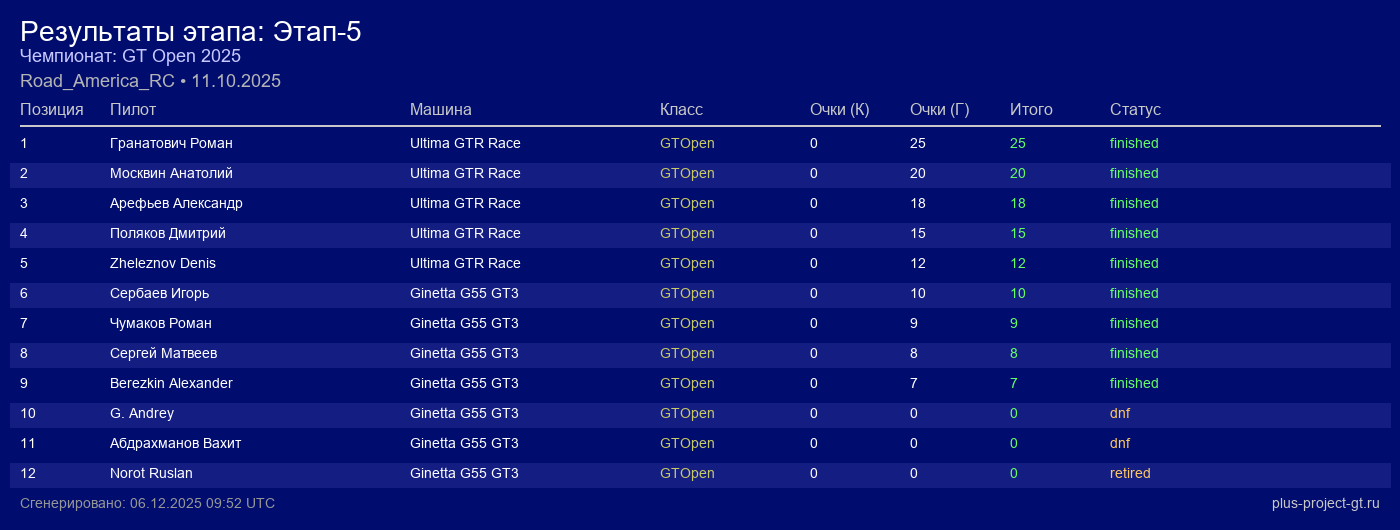Screen dimensions: 1400x530
Task: Click the total points 18 for Арефьев Александр
Action: 1018,203
